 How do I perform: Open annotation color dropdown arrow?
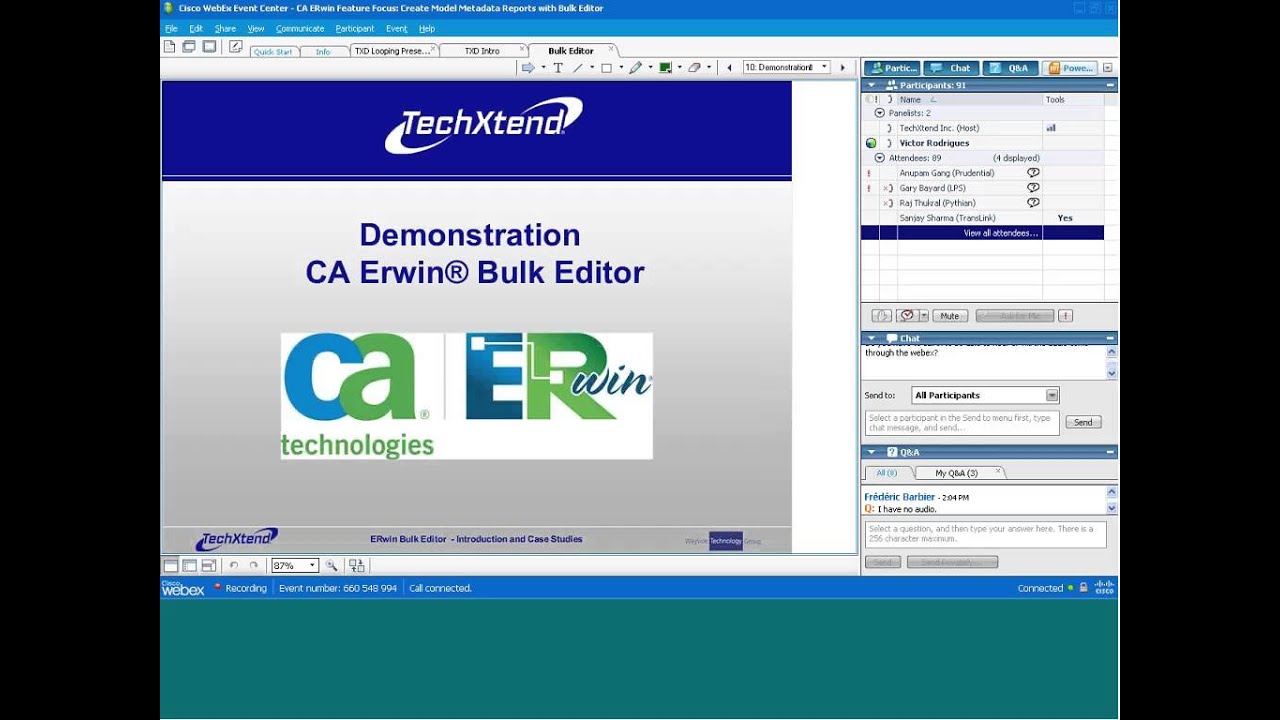pyautogui.click(x=679, y=68)
